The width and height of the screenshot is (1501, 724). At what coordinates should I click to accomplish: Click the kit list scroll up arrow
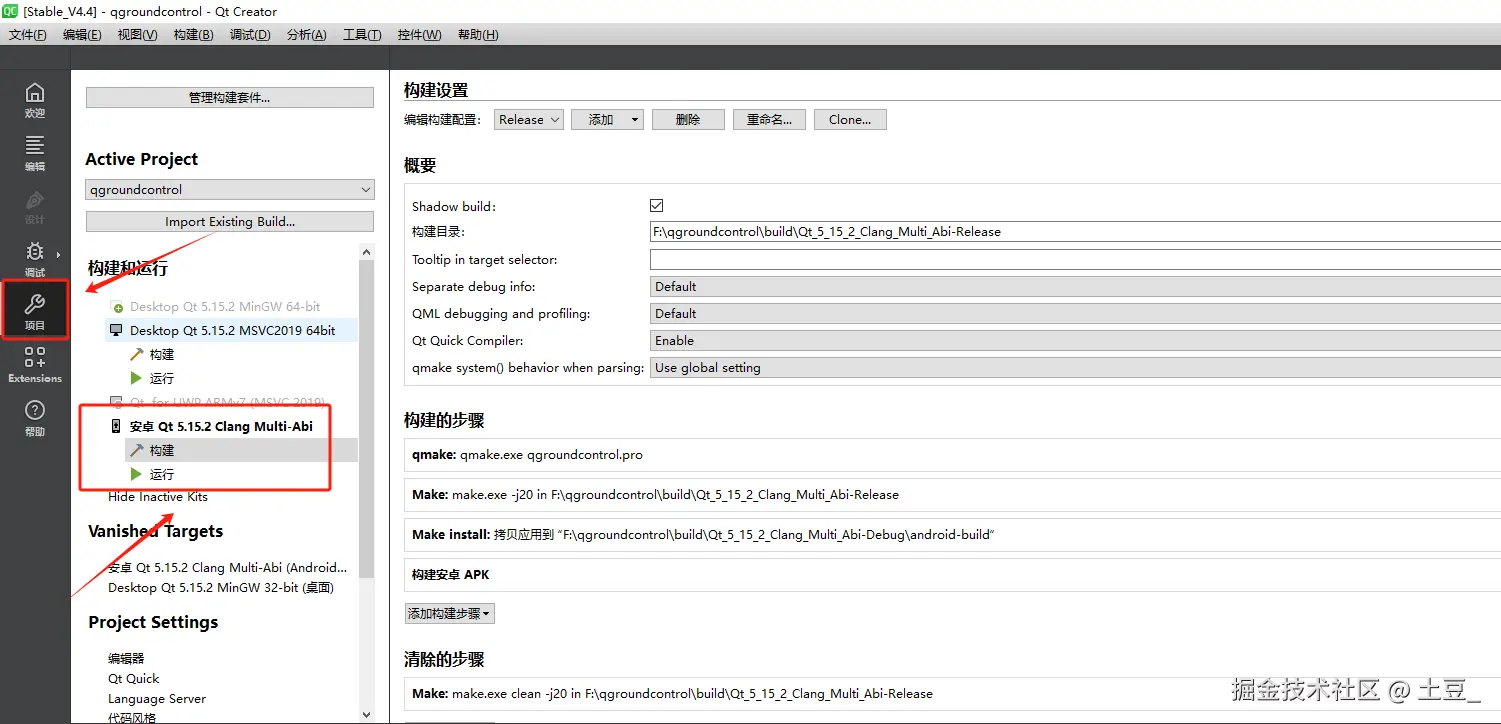pos(366,252)
